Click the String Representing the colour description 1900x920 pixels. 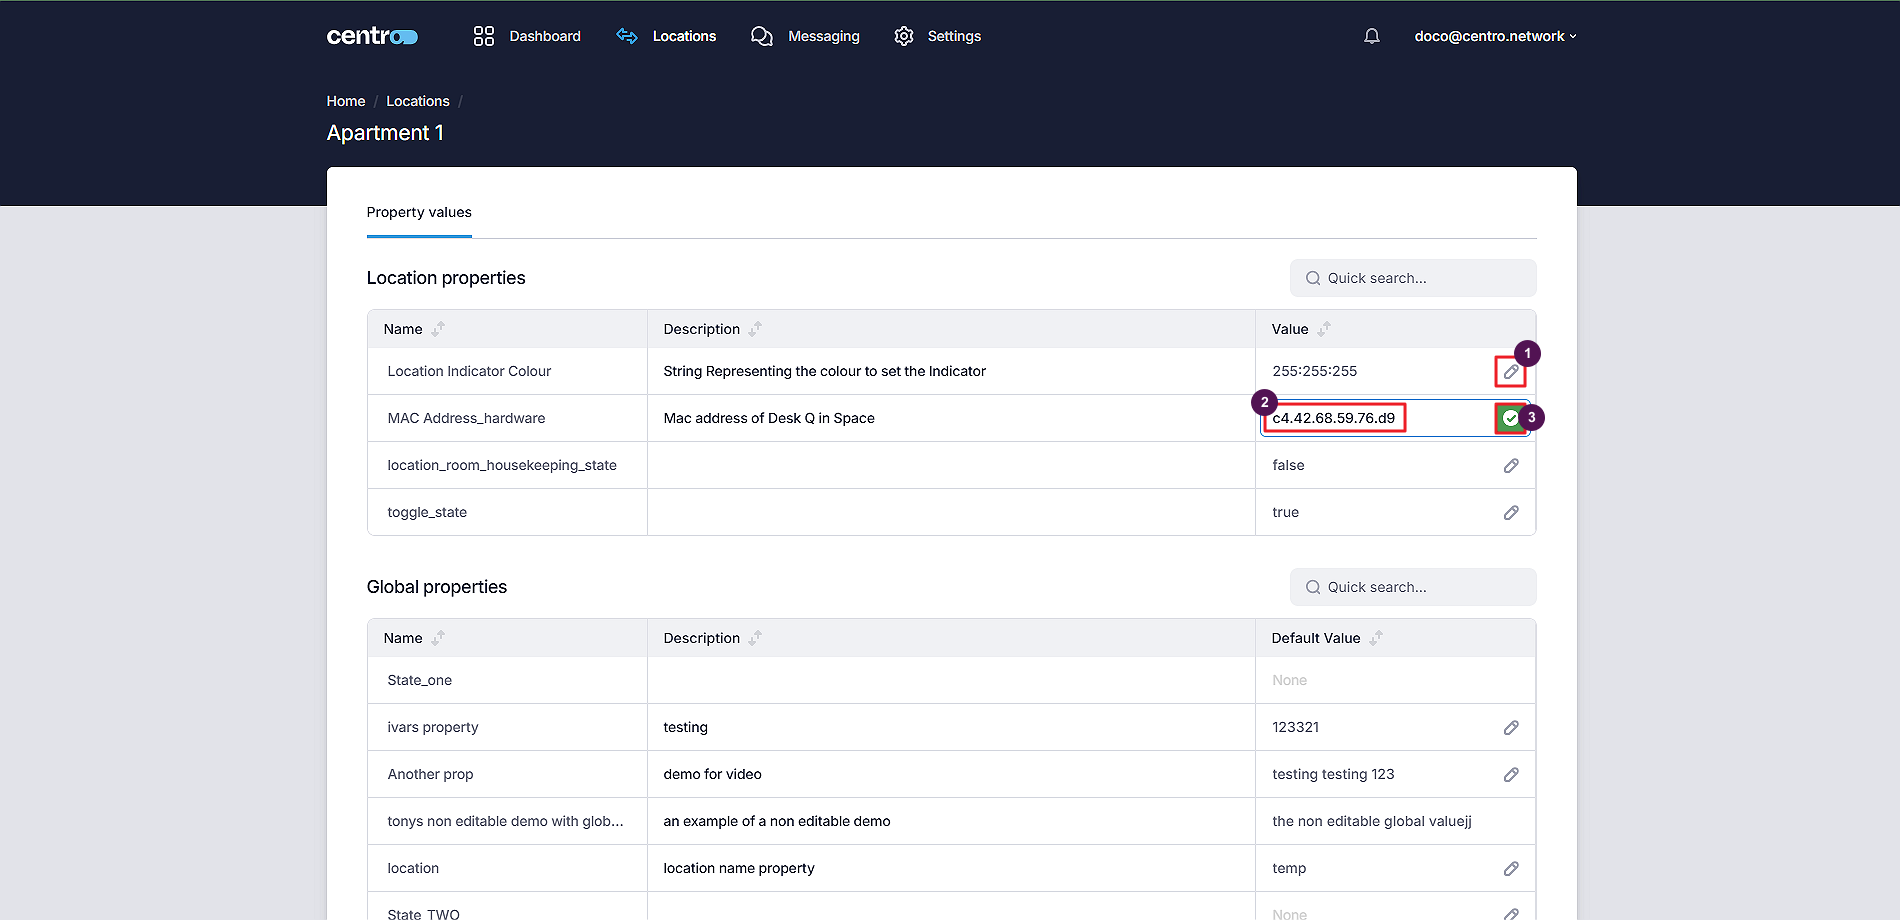(824, 371)
